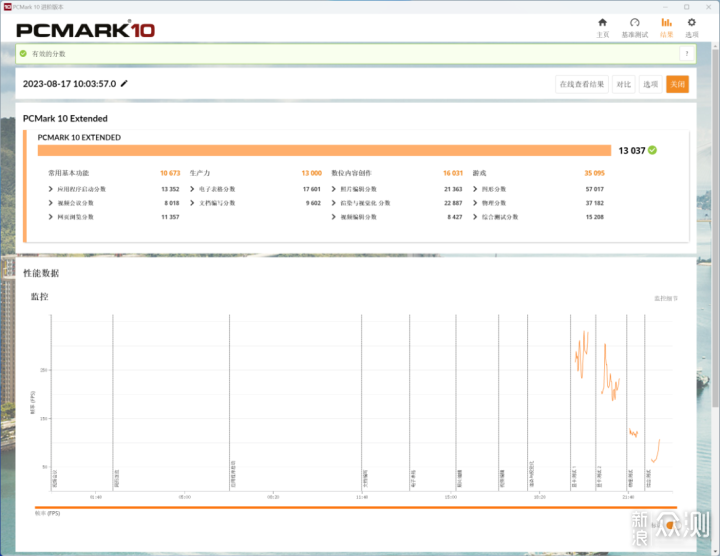720x556 pixels.
Task: Click the score value 17 601
Action: click(311, 189)
